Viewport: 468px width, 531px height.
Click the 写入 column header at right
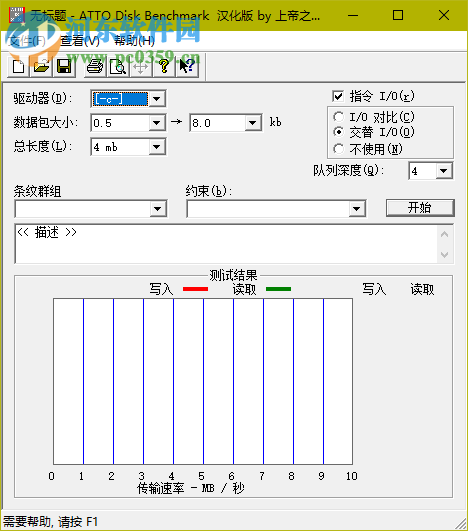(374, 289)
